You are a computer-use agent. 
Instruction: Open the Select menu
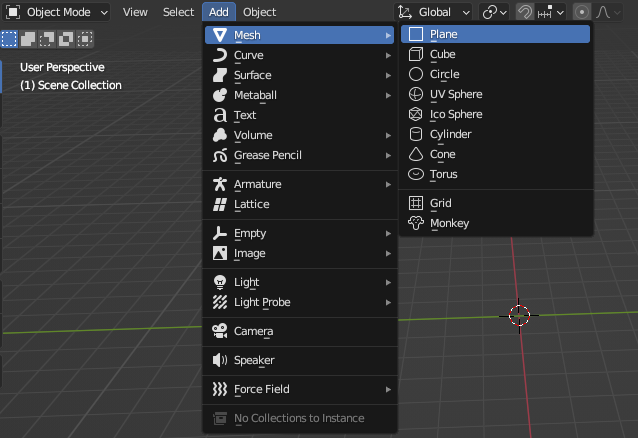[x=178, y=12]
